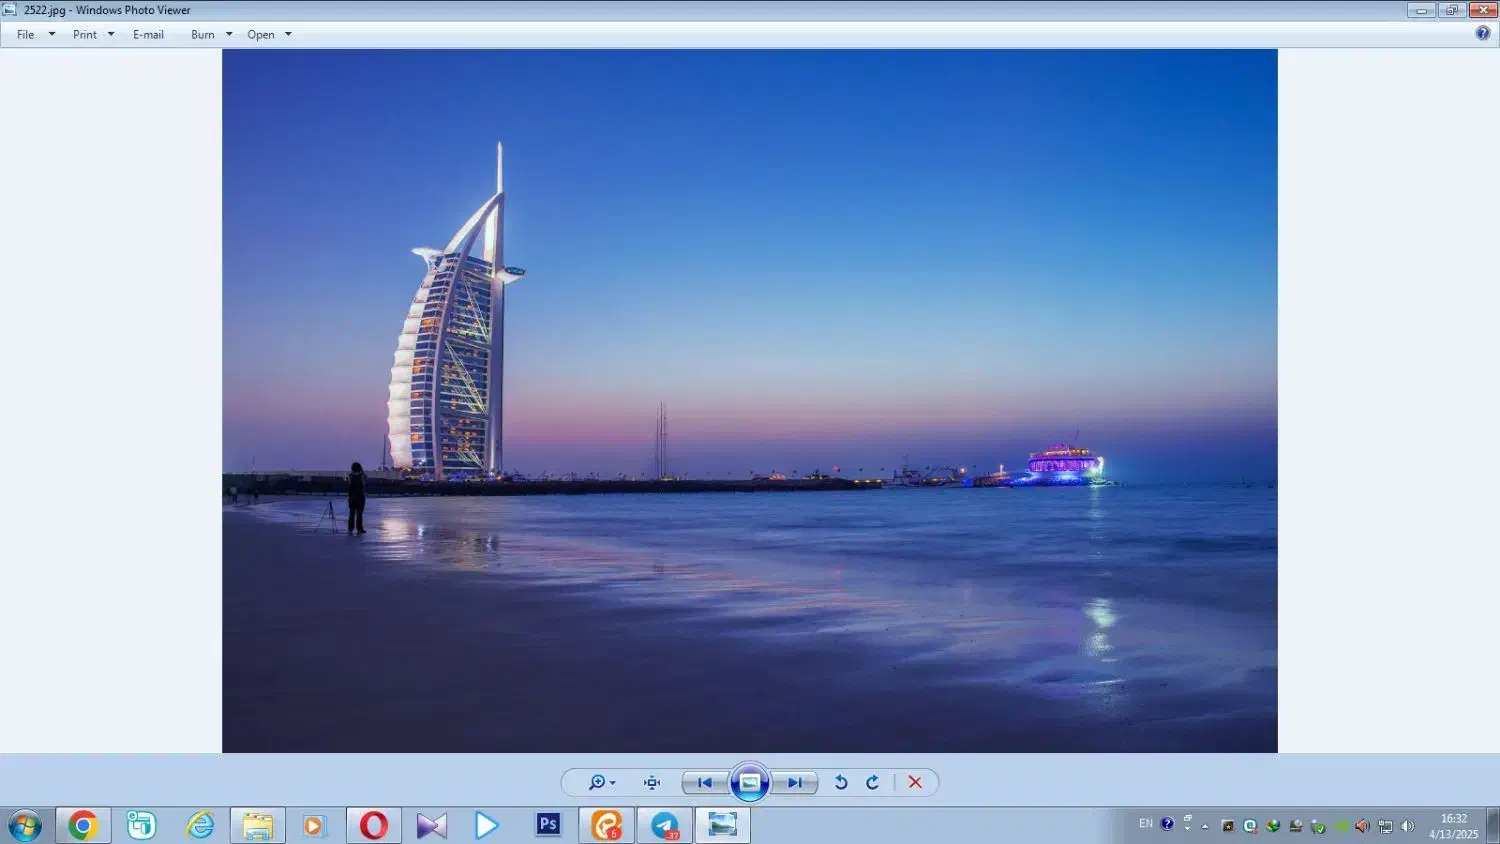Image resolution: width=1500 pixels, height=844 pixels.
Task: Skip to the next photo
Action: click(794, 783)
